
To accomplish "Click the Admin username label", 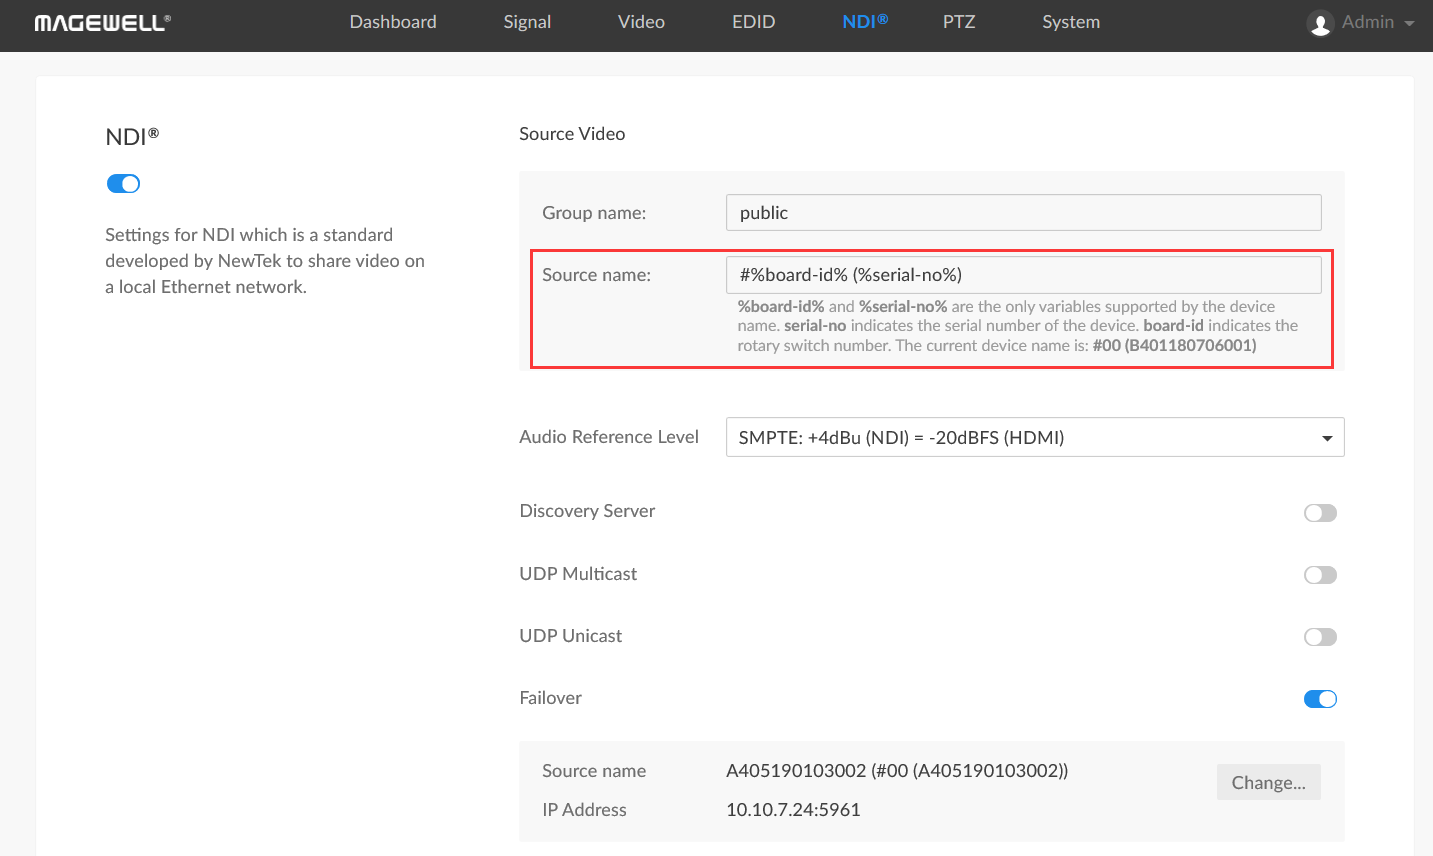I will pyautogui.click(x=1367, y=22).
